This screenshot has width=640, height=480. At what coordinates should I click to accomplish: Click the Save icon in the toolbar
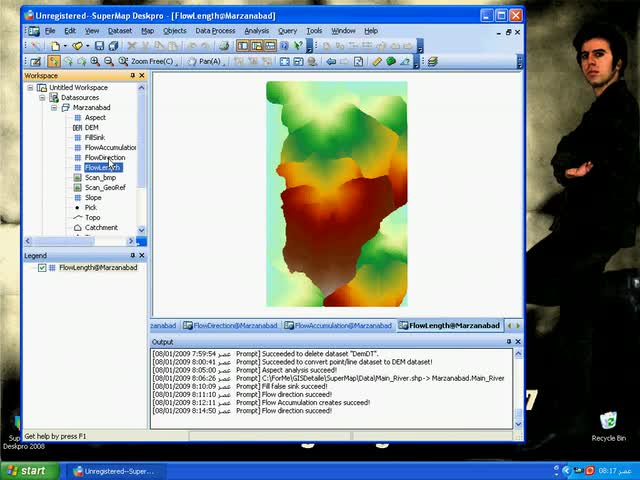(x=100, y=46)
